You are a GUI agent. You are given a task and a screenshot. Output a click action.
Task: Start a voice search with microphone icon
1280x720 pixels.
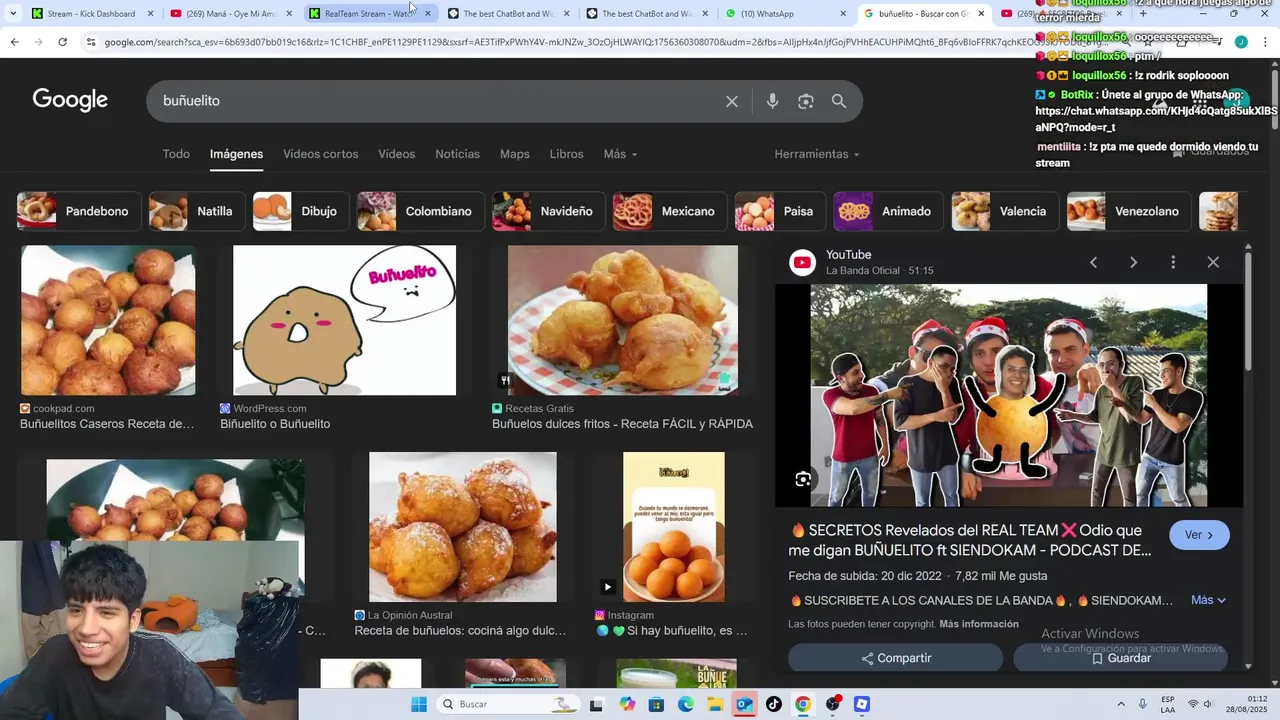coord(772,101)
